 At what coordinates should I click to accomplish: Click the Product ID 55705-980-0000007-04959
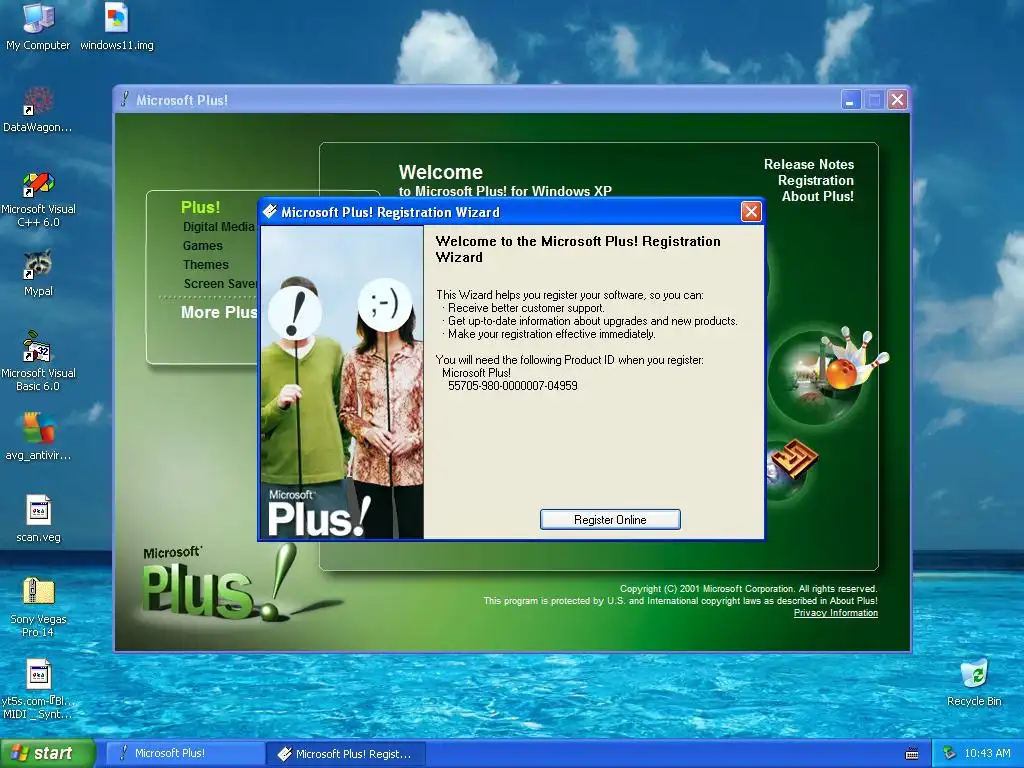coord(513,386)
